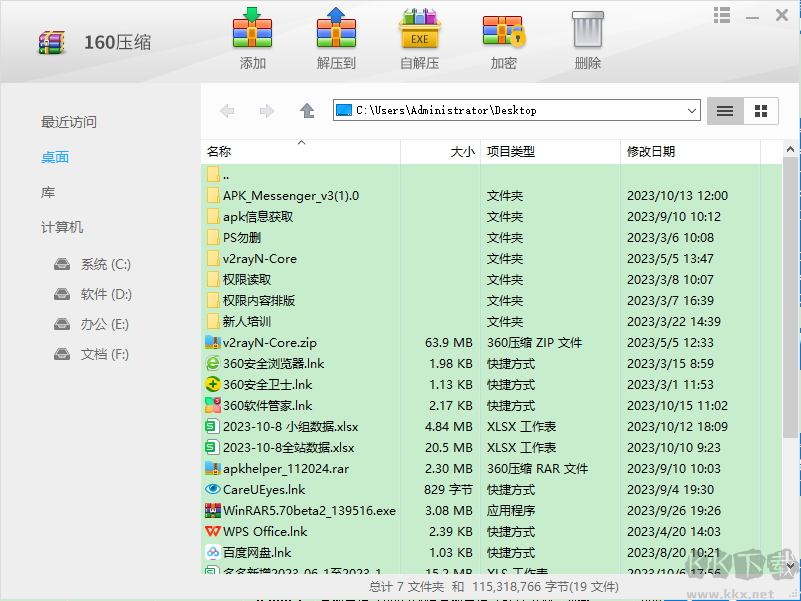Open the APK_Messenger_v3(1).0 folder

click(291, 195)
